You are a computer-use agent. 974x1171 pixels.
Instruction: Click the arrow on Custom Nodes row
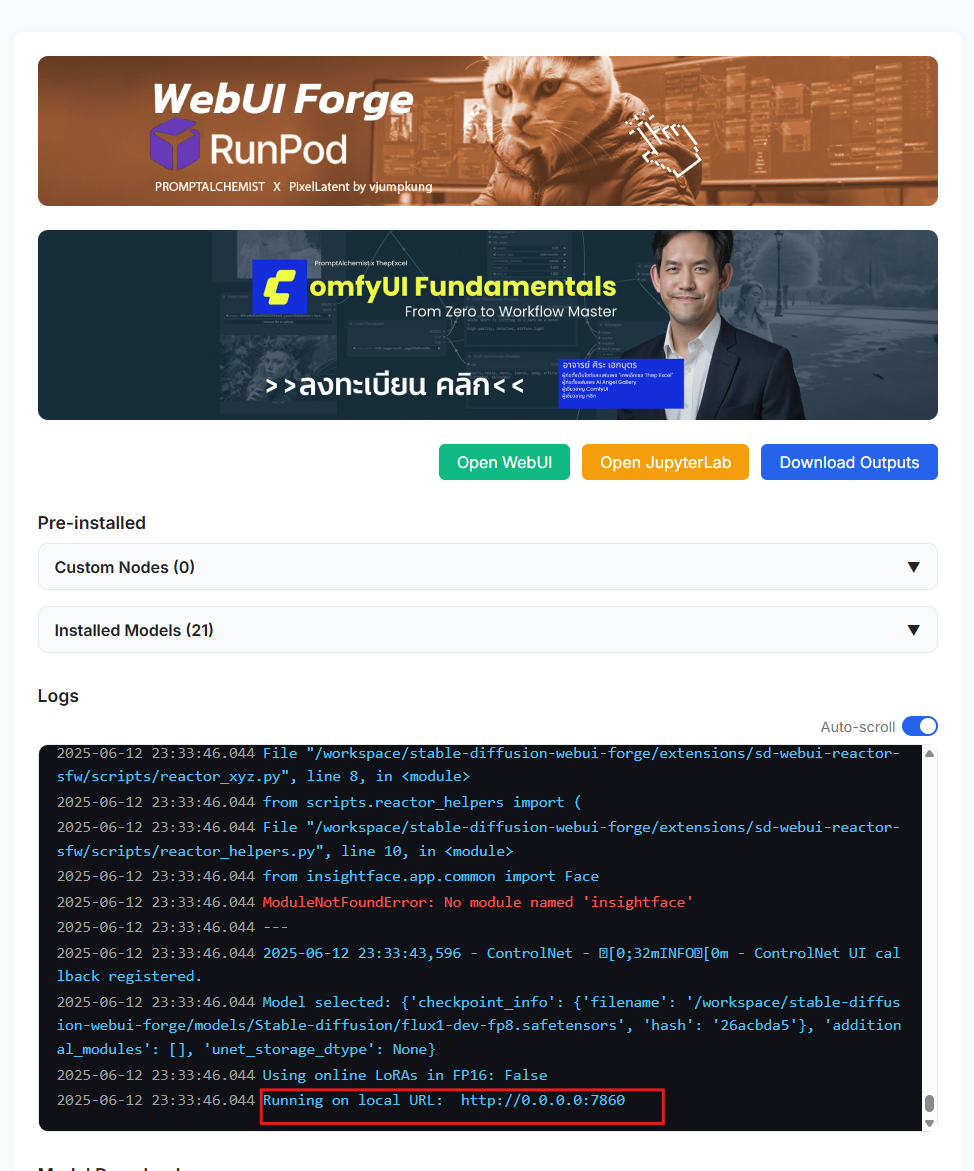(x=913, y=568)
